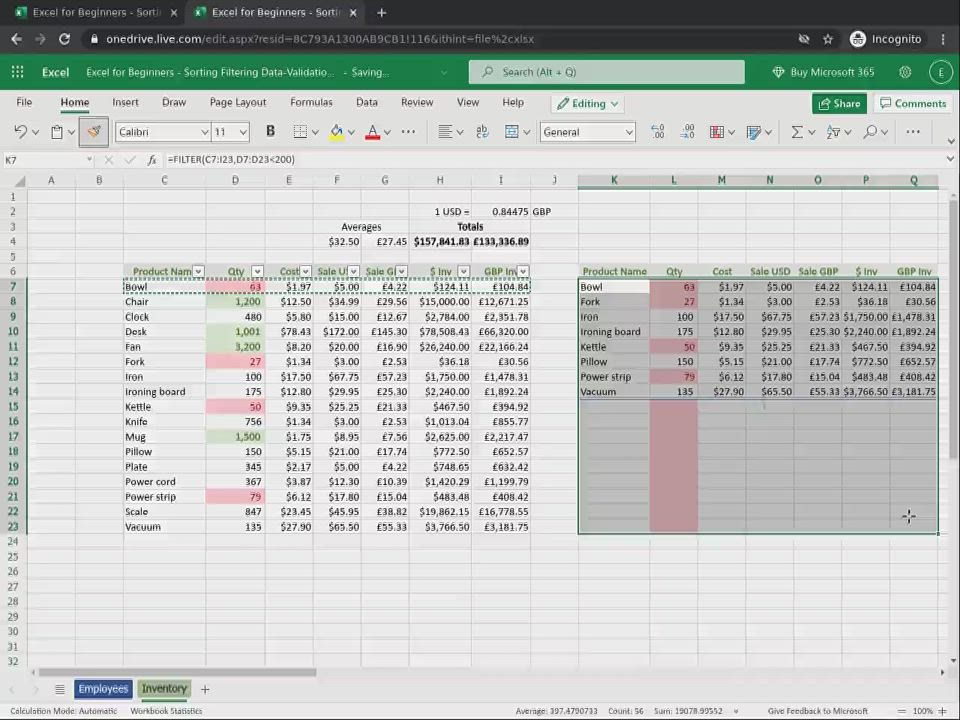The width and height of the screenshot is (960, 720).
Task: Click the Sort & Filter icon
Action: click(x=833, y=132)
